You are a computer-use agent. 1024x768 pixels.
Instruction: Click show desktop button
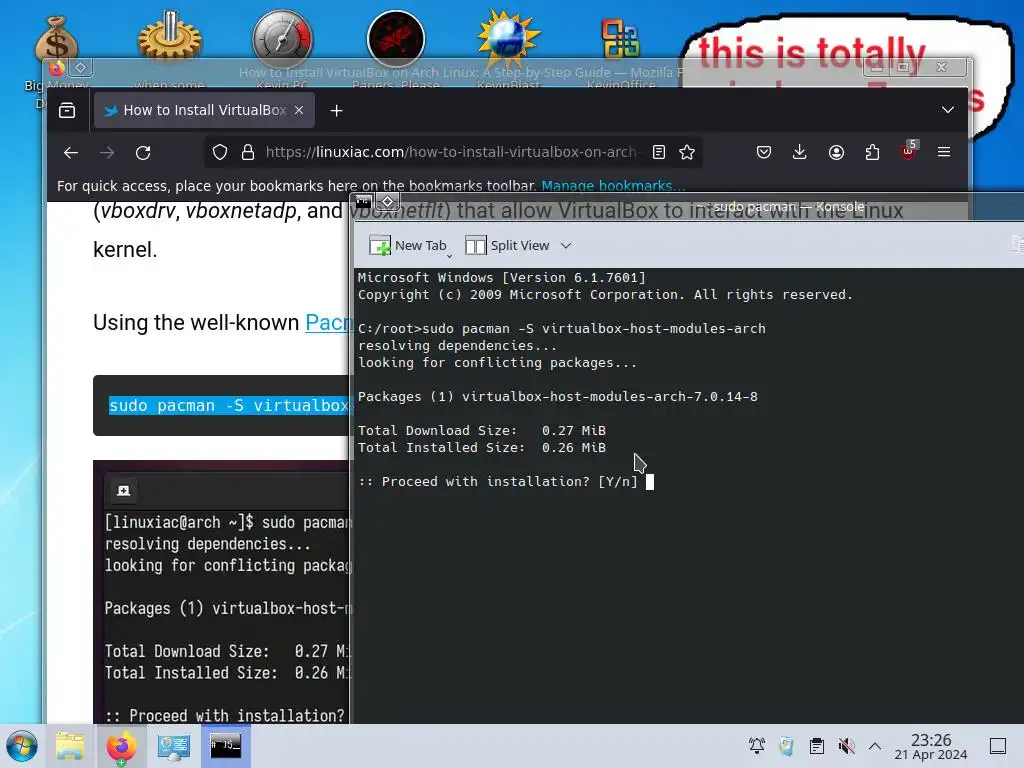[x=997, y=746]
